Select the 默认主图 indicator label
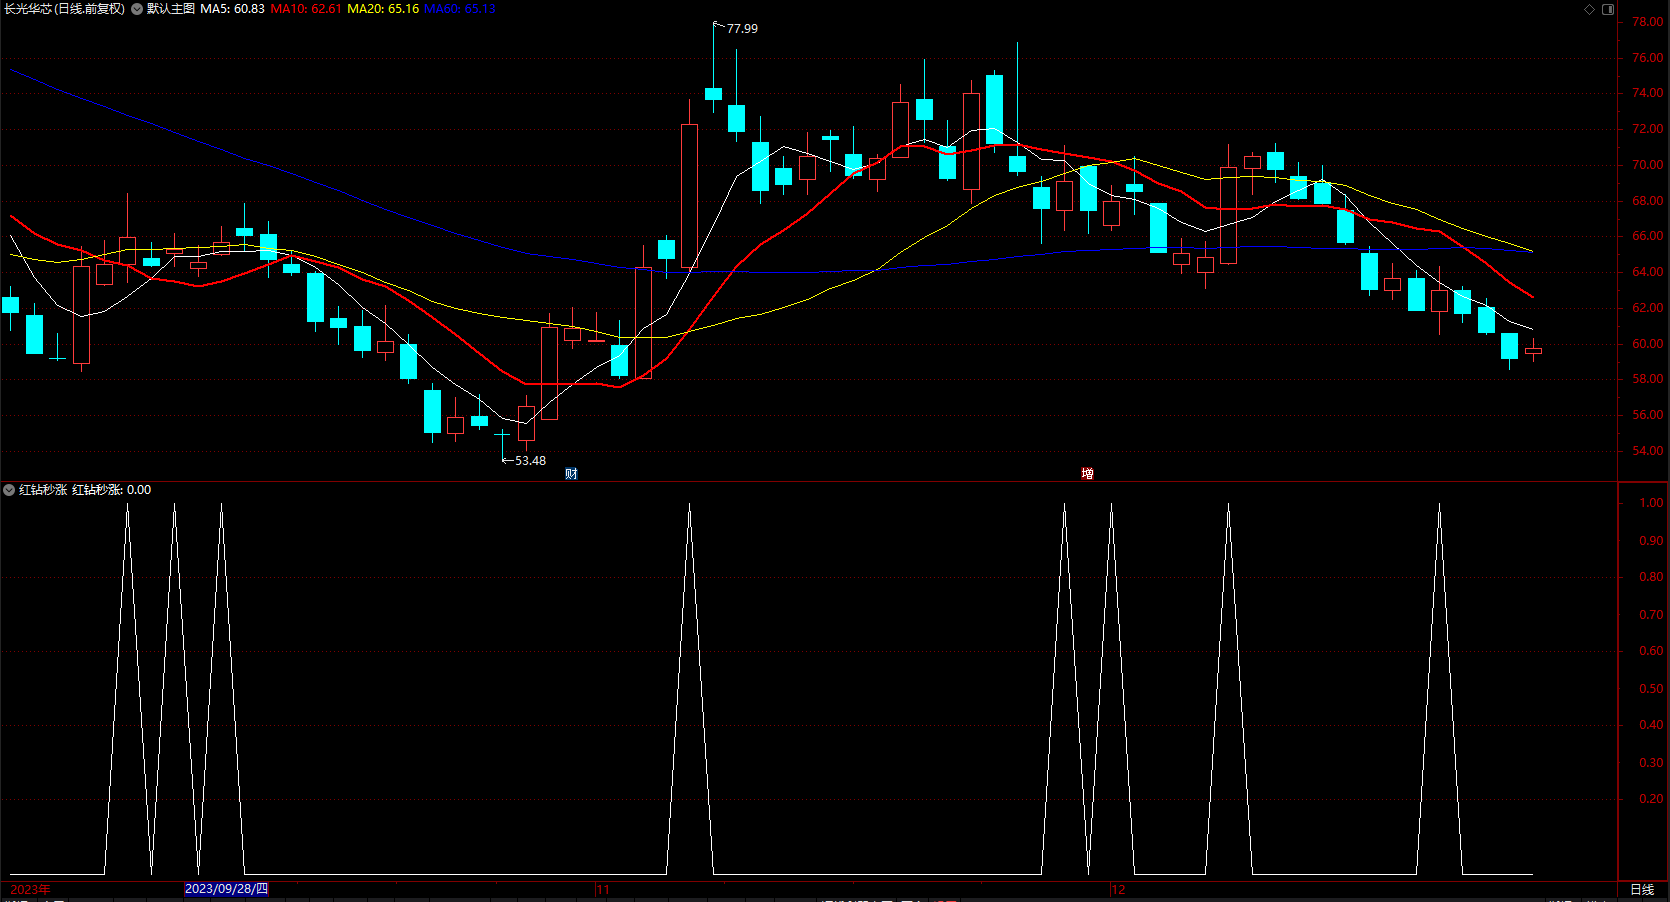This screenshot has height=902, width=1670. (171, 9)
